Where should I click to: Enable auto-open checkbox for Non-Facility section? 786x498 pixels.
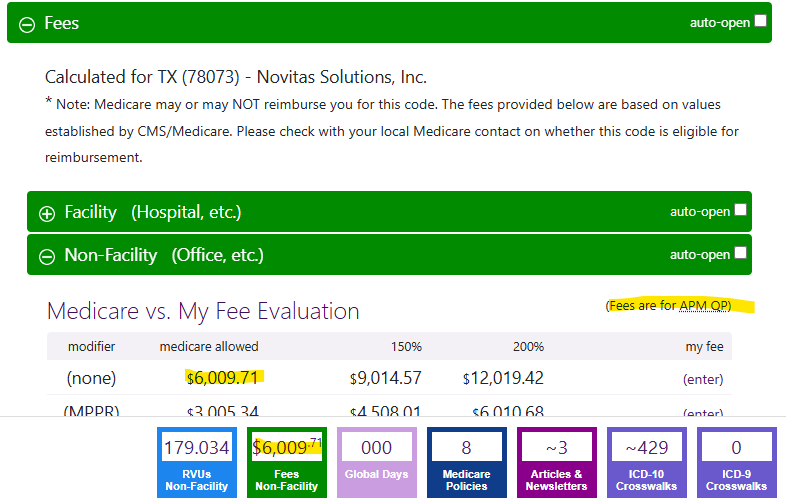[741, 253]
